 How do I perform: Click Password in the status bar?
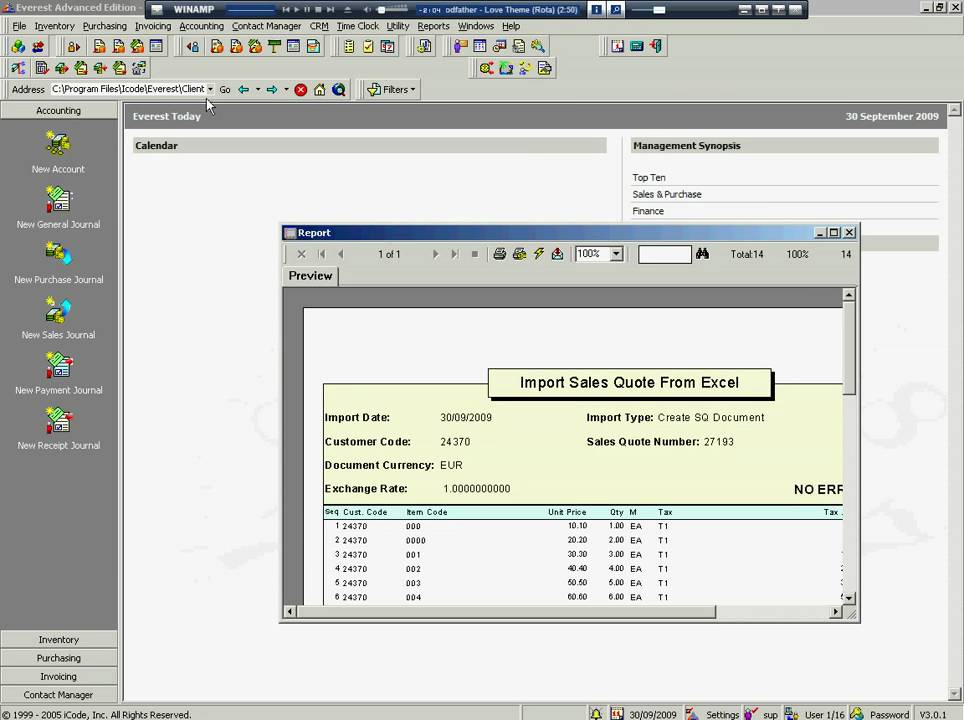(x=889, y=714)
